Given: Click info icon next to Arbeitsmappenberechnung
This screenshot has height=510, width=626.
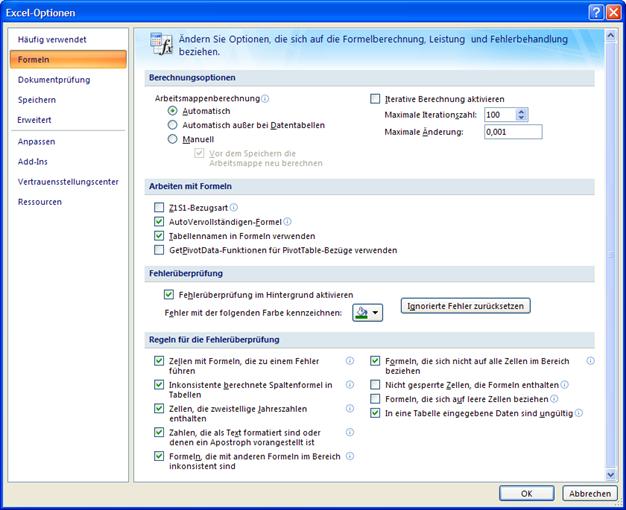Looking at the screenshot, I should pos(266,99).
